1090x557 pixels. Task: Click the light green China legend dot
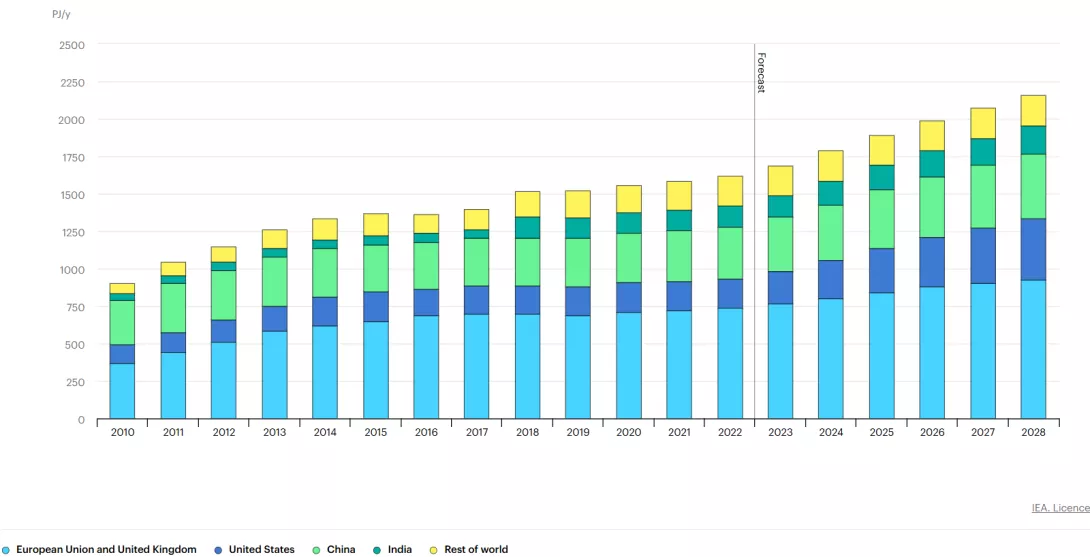316,550
